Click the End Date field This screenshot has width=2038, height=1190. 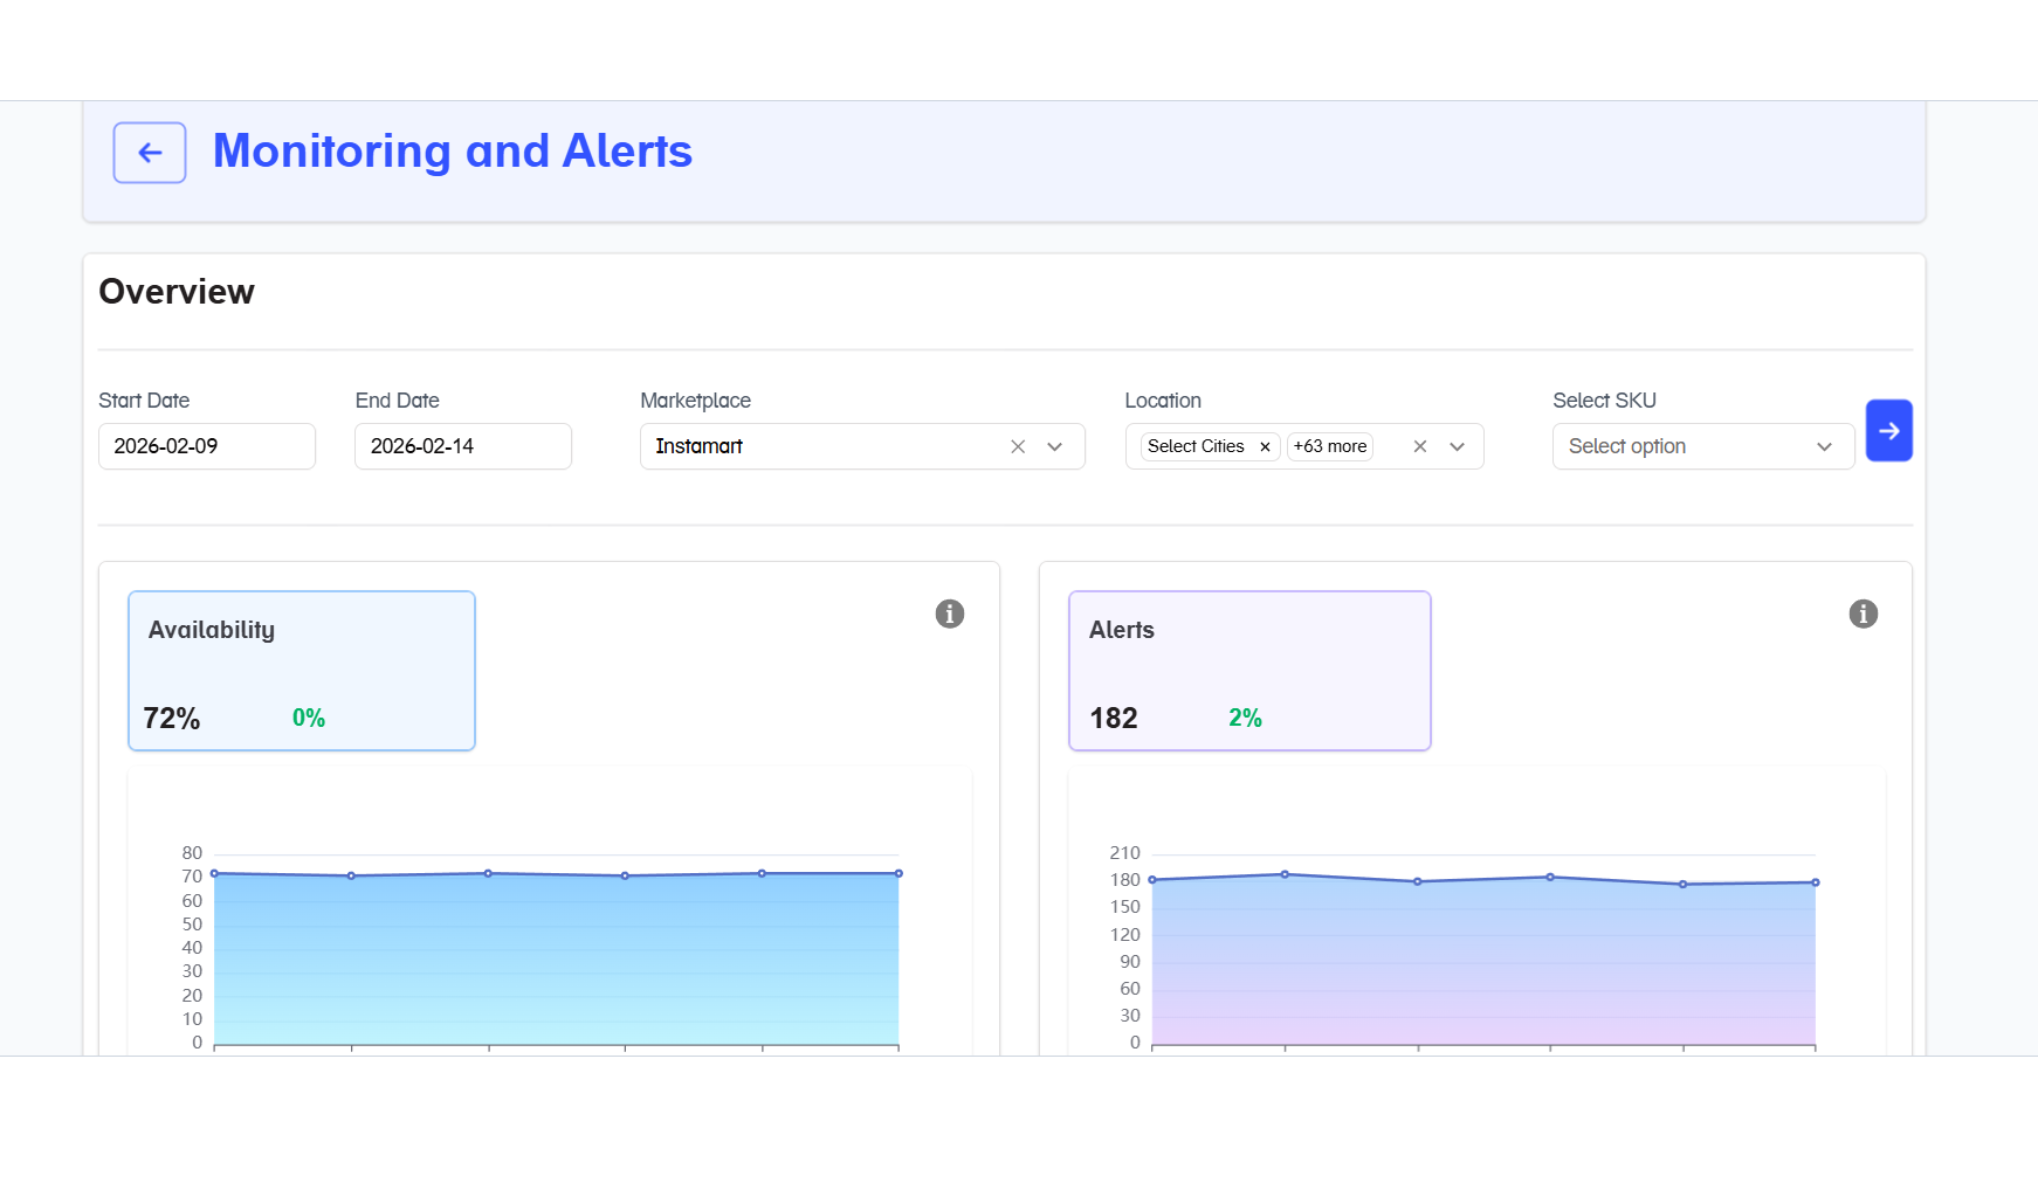click(x=462, y=447)
